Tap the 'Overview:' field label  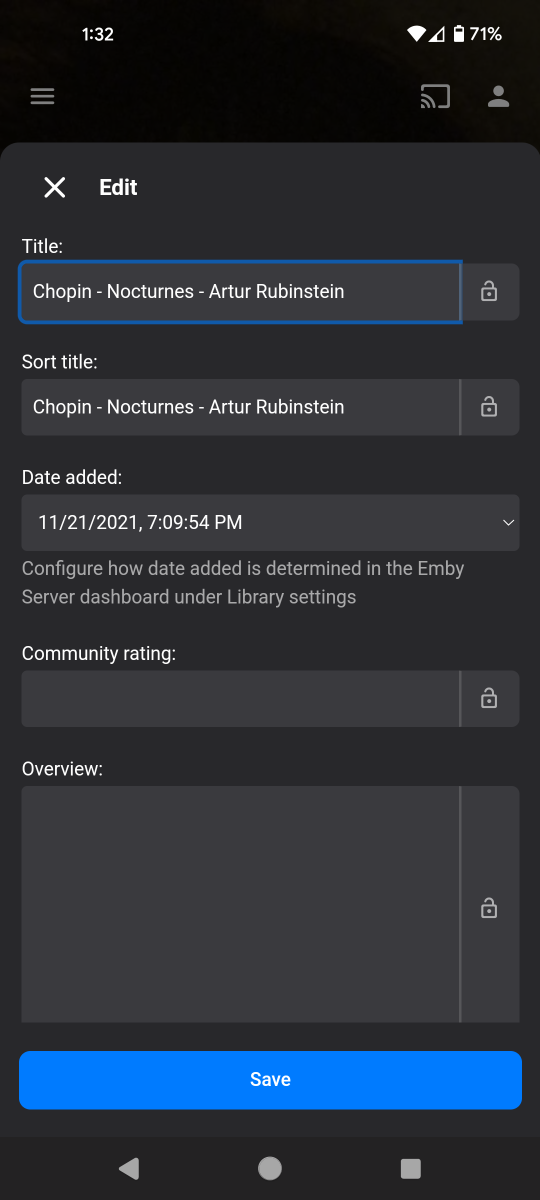(x=63, y=769)
